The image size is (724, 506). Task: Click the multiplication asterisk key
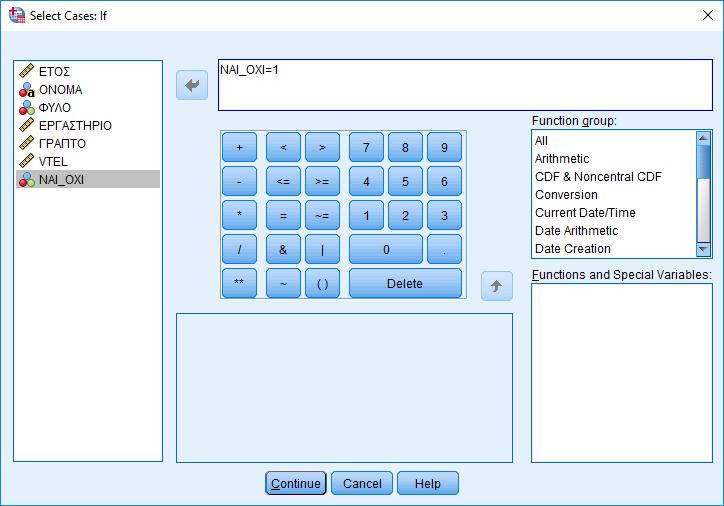pyautogui.click(x=239, y=215)
